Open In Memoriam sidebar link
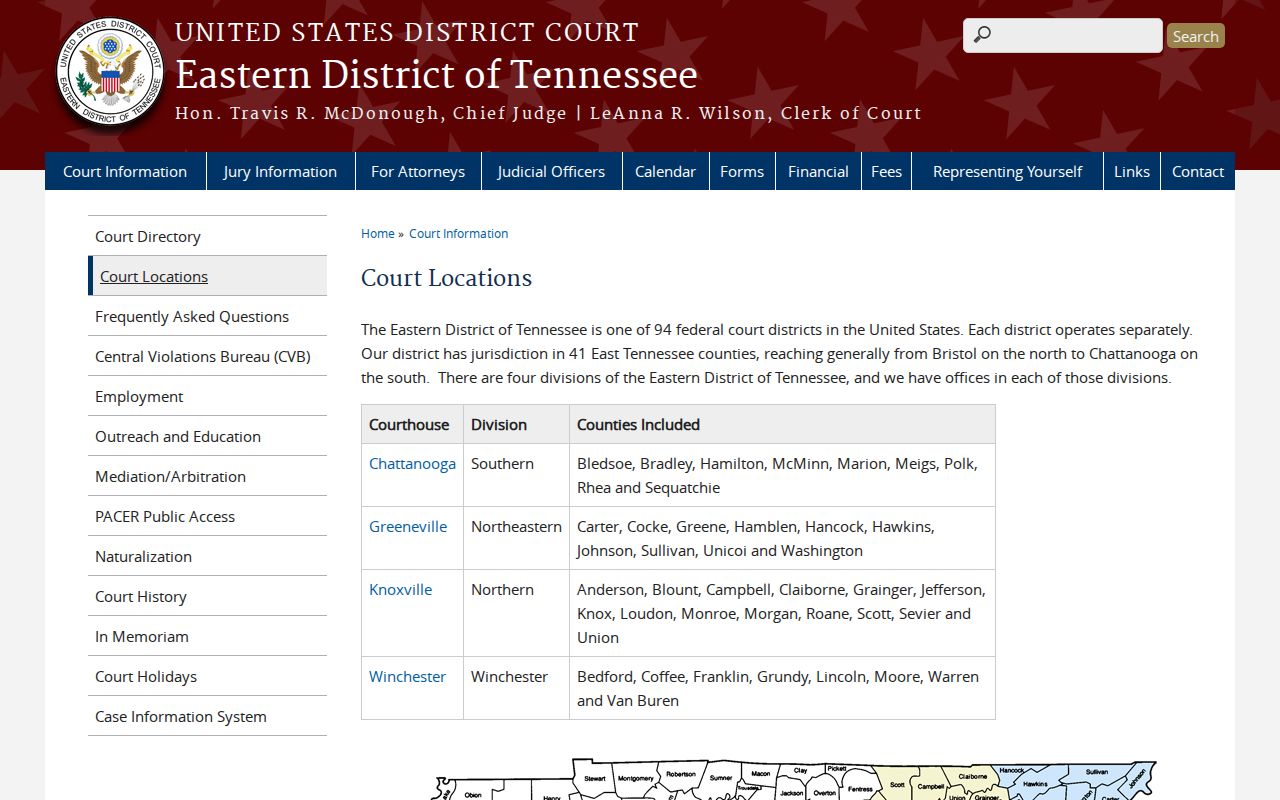Image resolution: width=1280 pixels, height=800 pixels. tap(207, 636)
